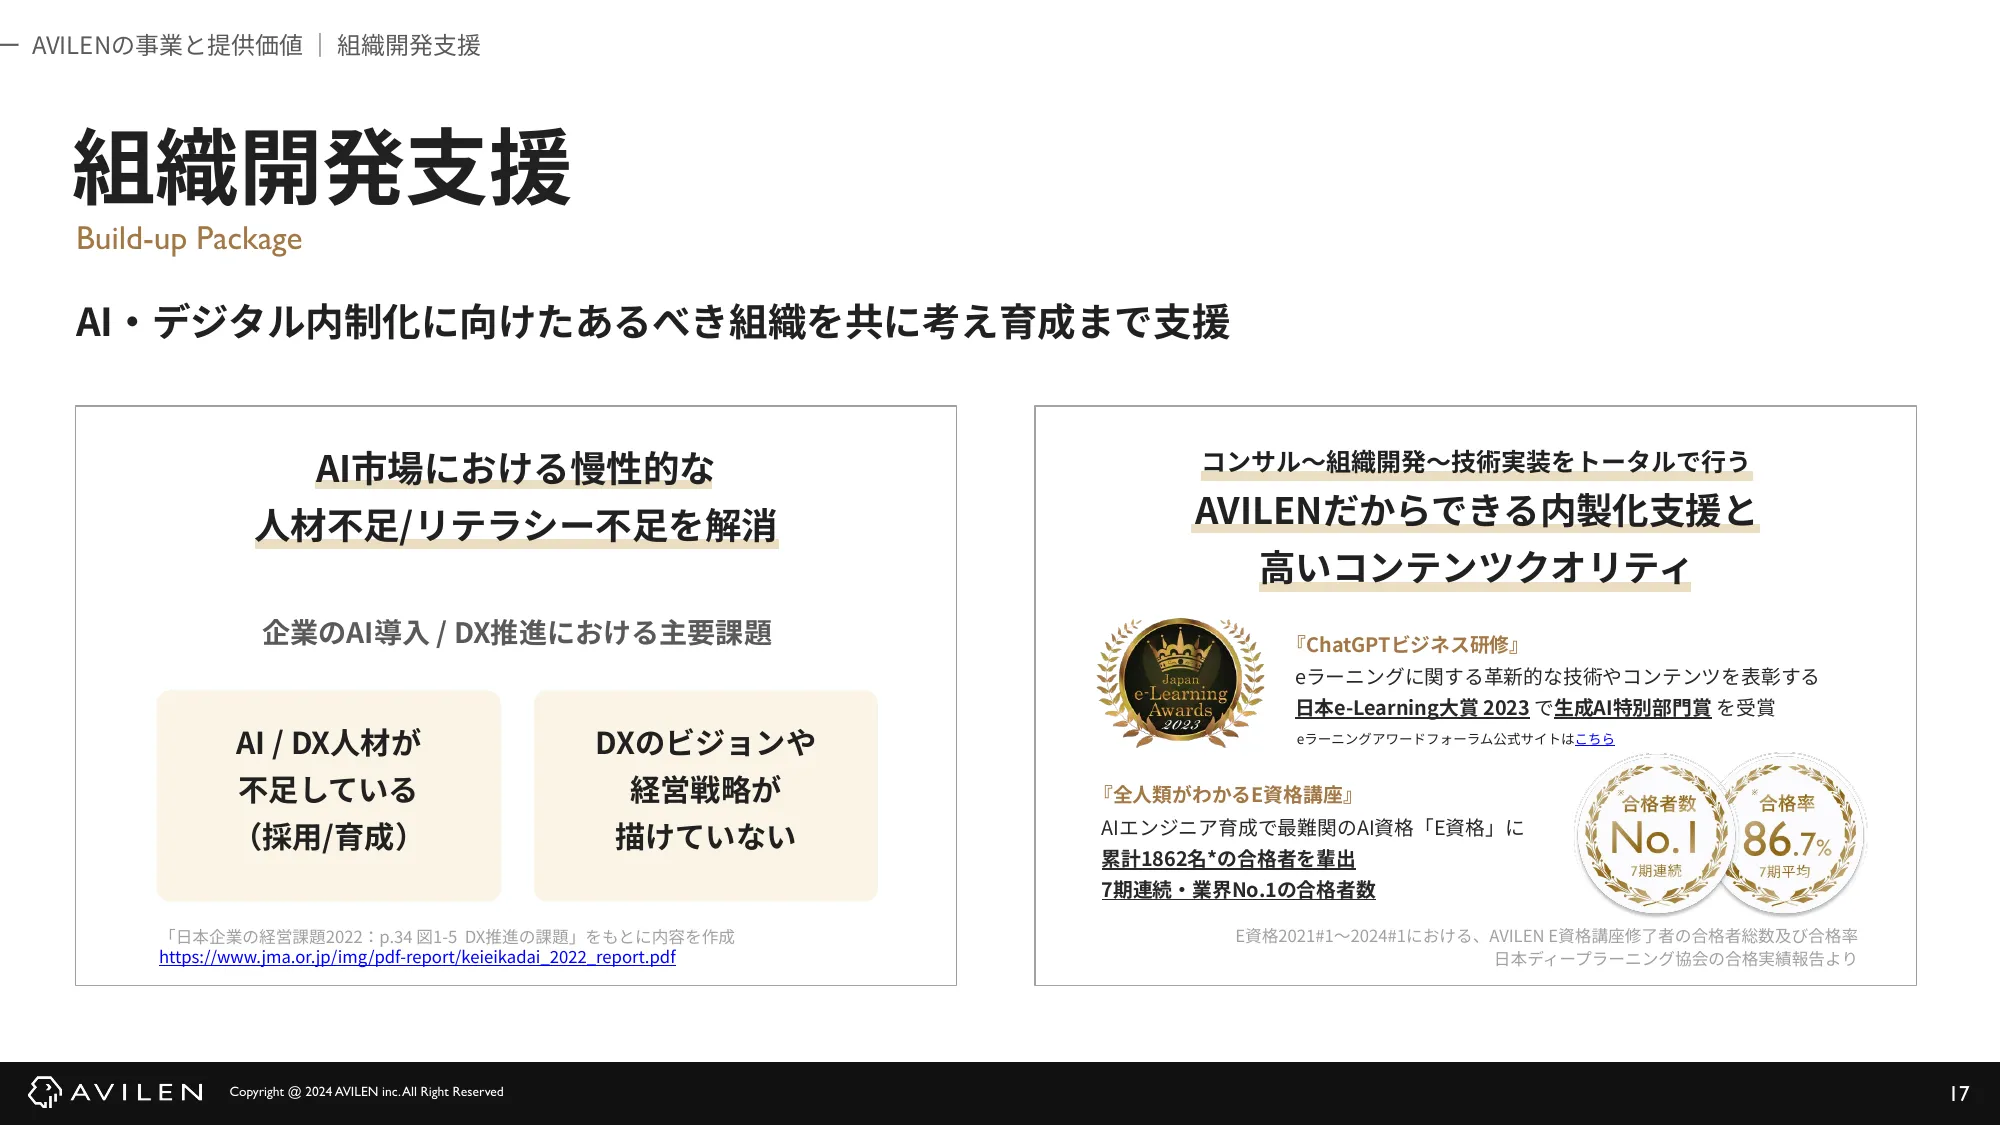Click heading AI市場における慢性的な

[x=515, y=468]
